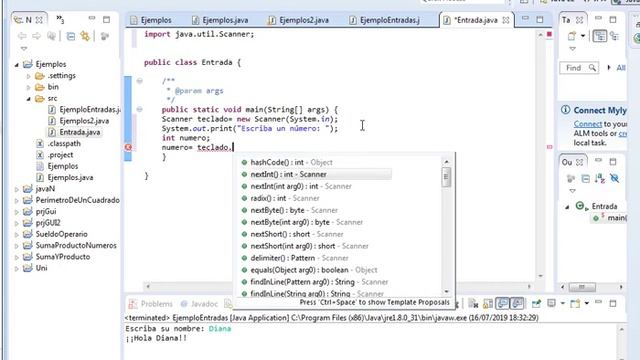640x360 pixels.
Task: Fold the Javadoc comment collapse marker
Action: (x=140, y=81)
